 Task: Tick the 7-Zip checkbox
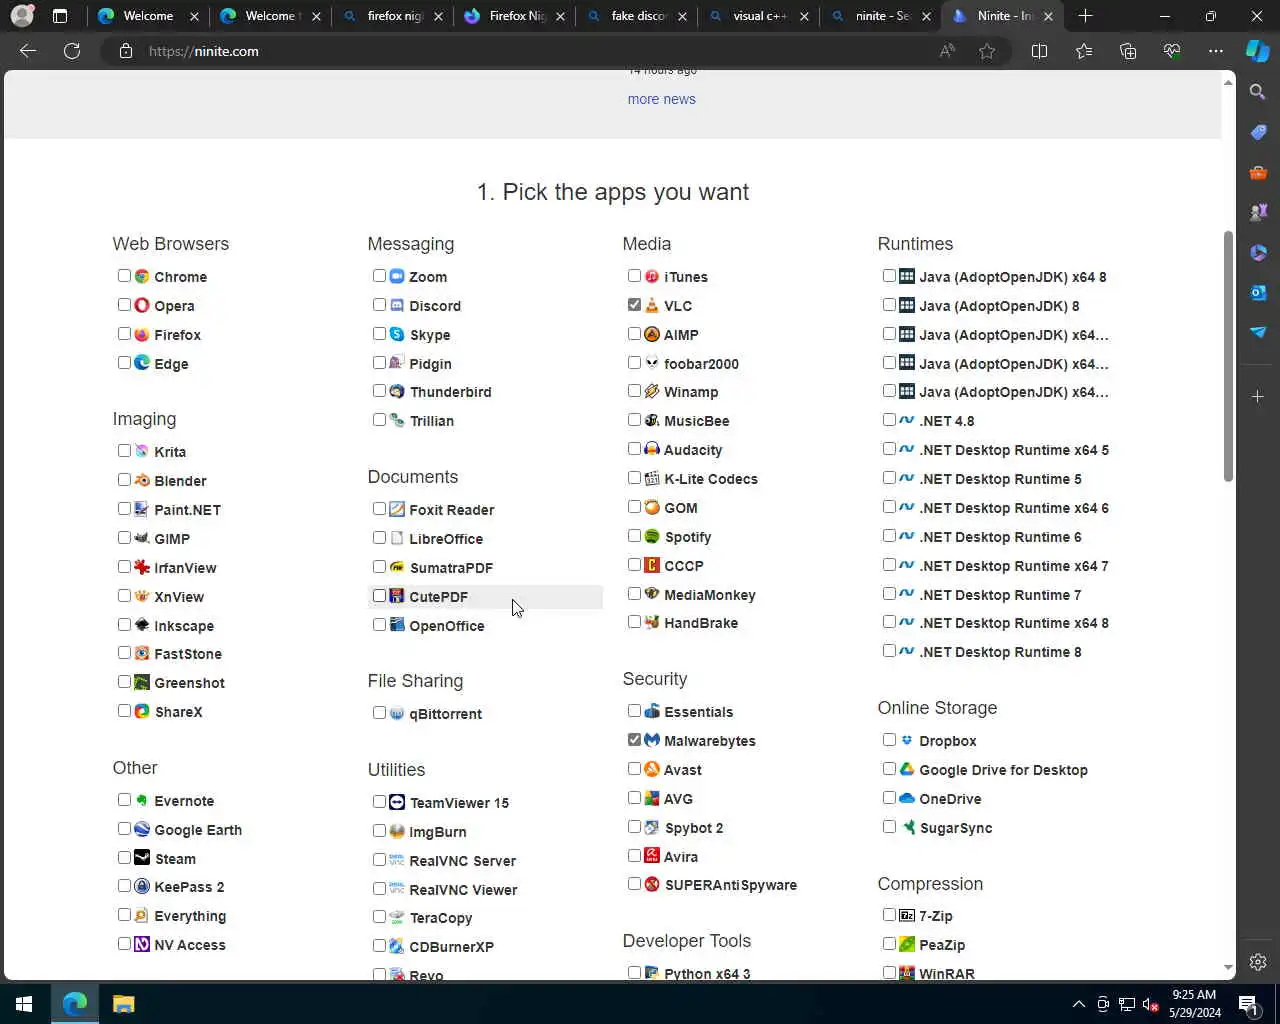pyautogui.click(x=889, y=915)
